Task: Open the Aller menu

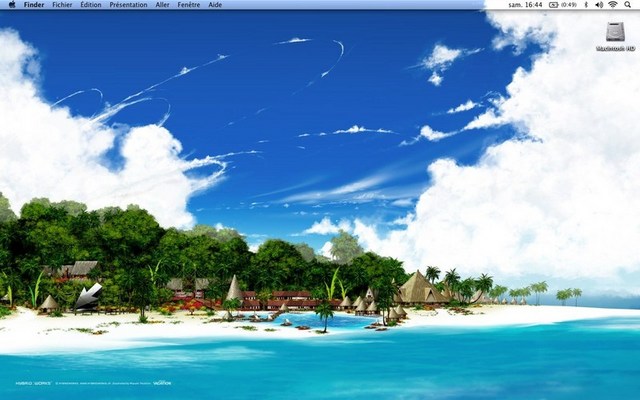Action: tap(162, 5)
